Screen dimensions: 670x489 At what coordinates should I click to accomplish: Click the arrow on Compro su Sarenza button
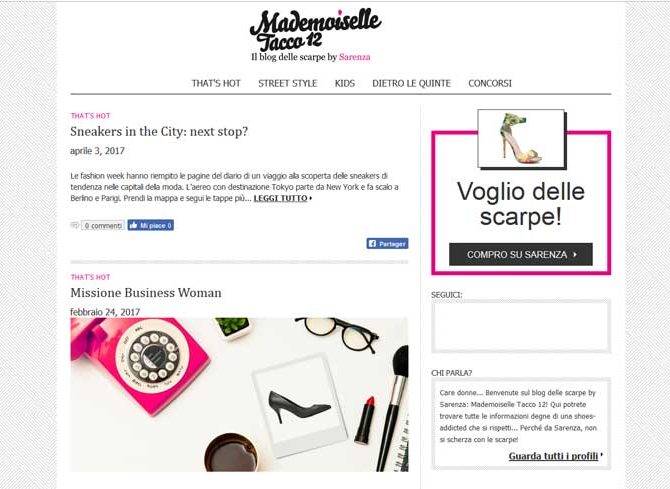[575, 254]
